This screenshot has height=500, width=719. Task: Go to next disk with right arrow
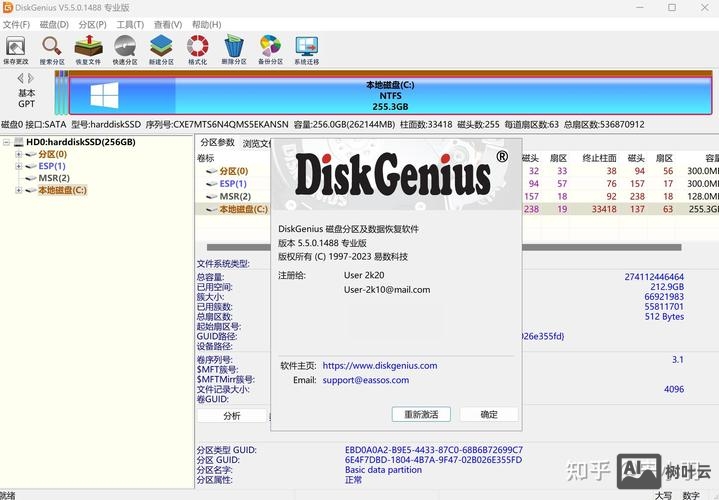tap(31, 78)
